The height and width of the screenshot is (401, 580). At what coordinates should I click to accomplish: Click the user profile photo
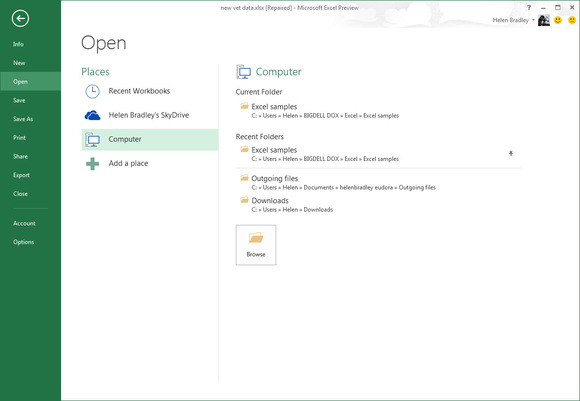pos(544,20)
